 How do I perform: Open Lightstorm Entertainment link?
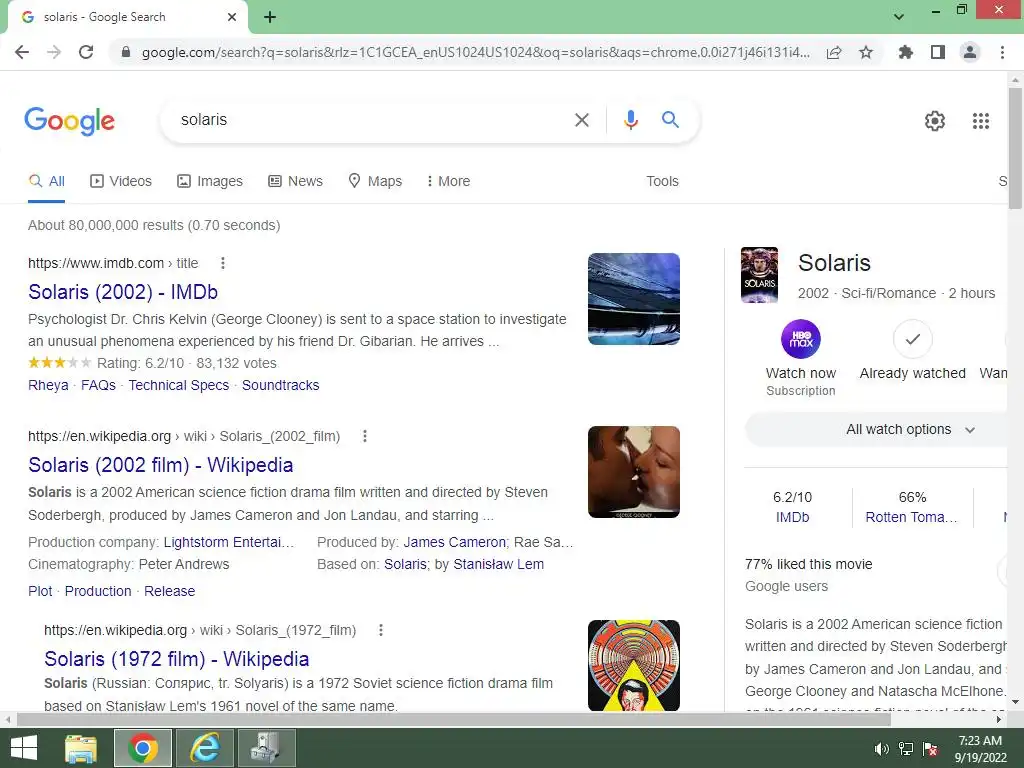pyautogui.click(x=229, y=542)
